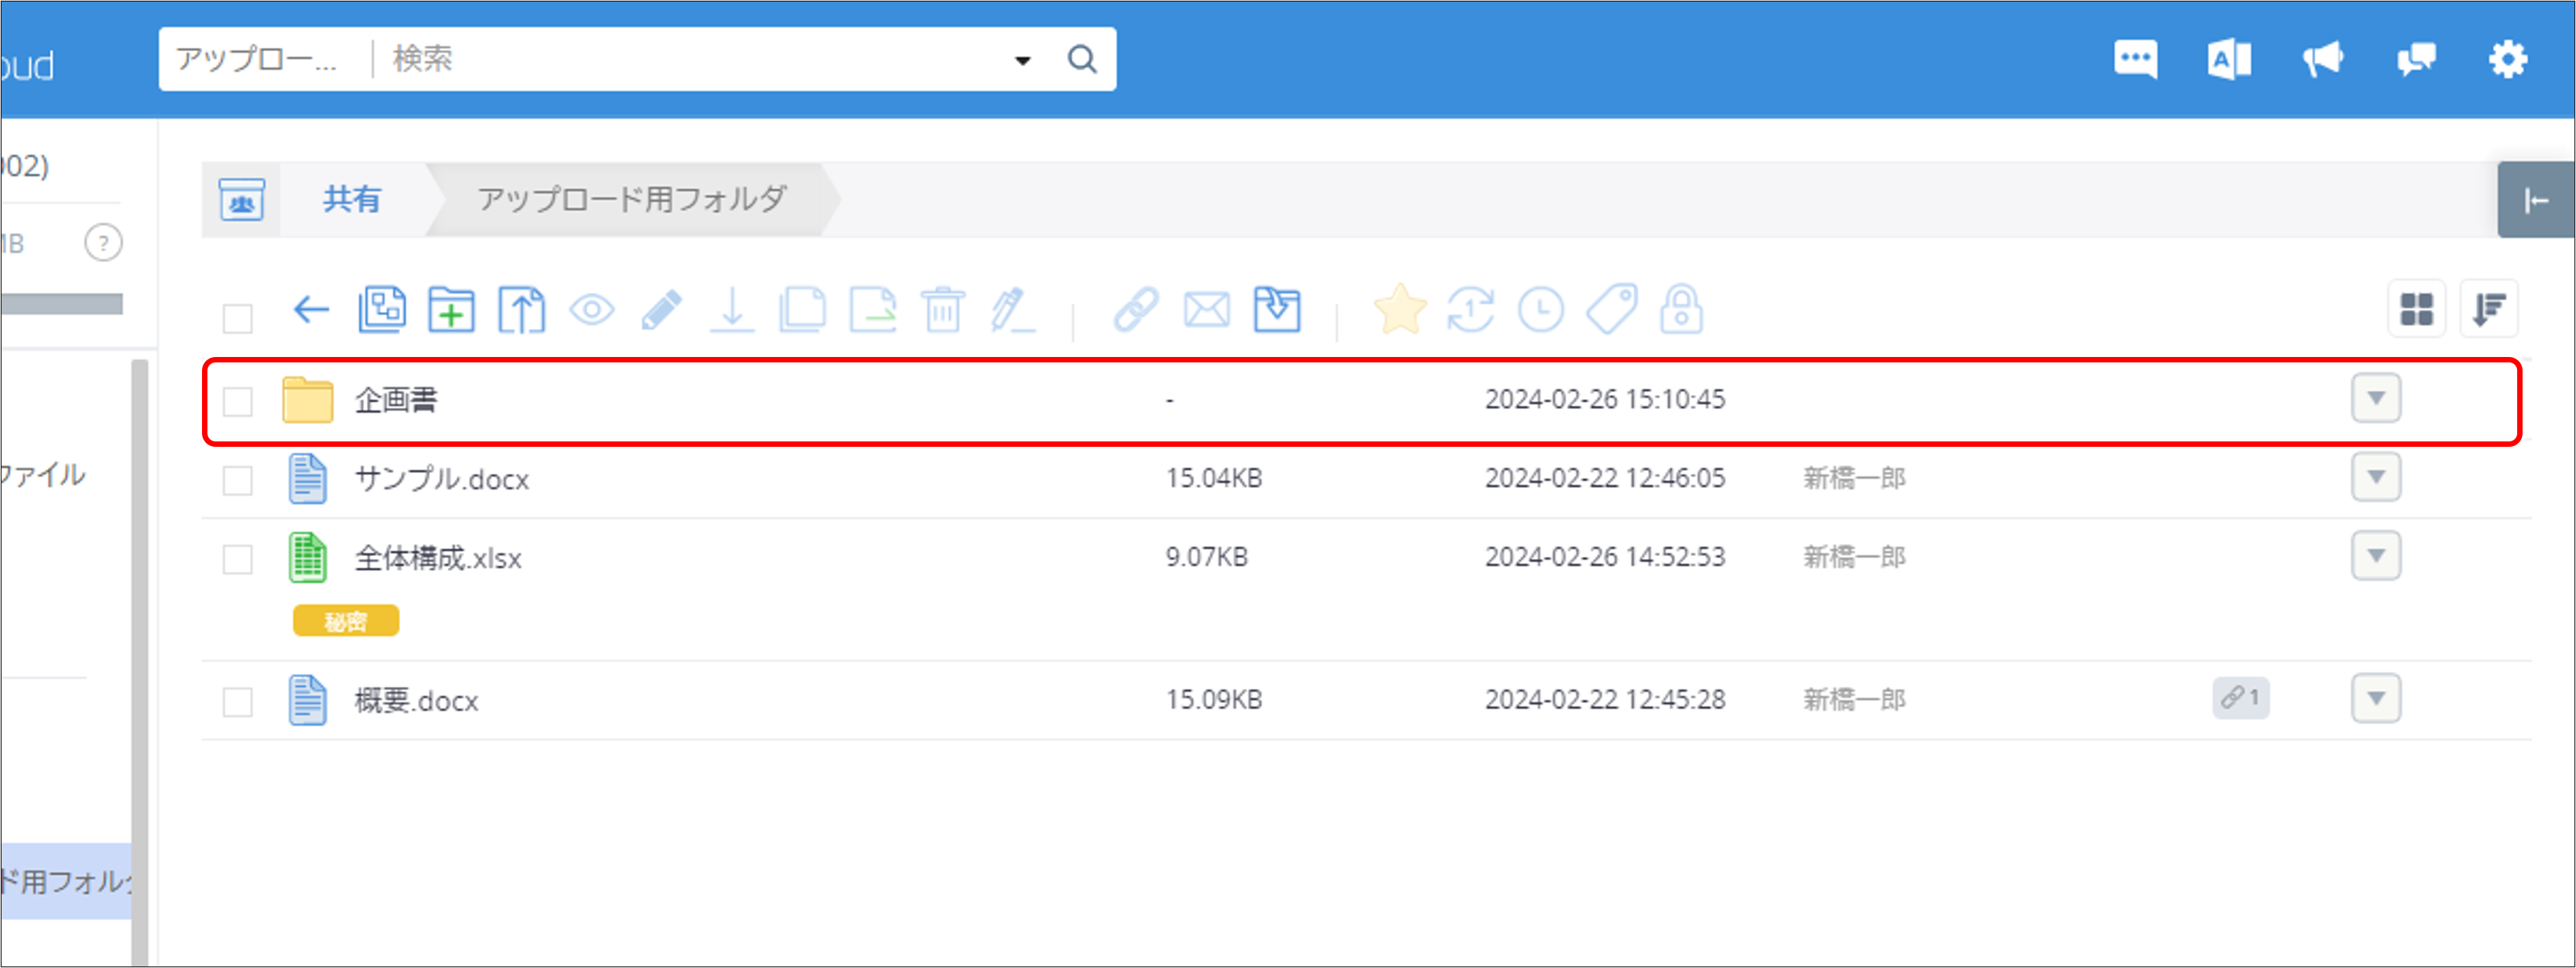Click the create new folder icon

click(x=451, y=309)
